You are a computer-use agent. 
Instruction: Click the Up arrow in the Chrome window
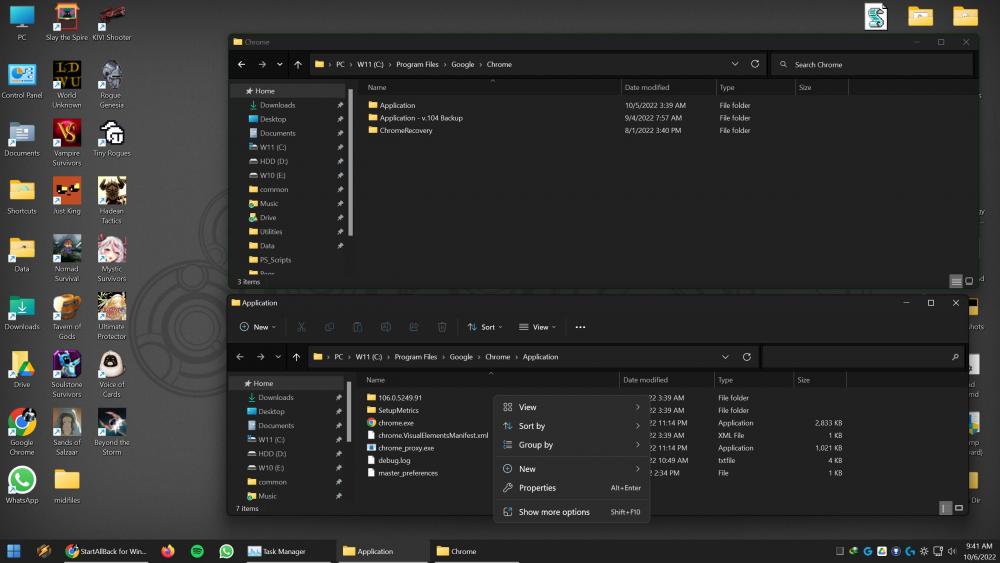tap(298, 64)
